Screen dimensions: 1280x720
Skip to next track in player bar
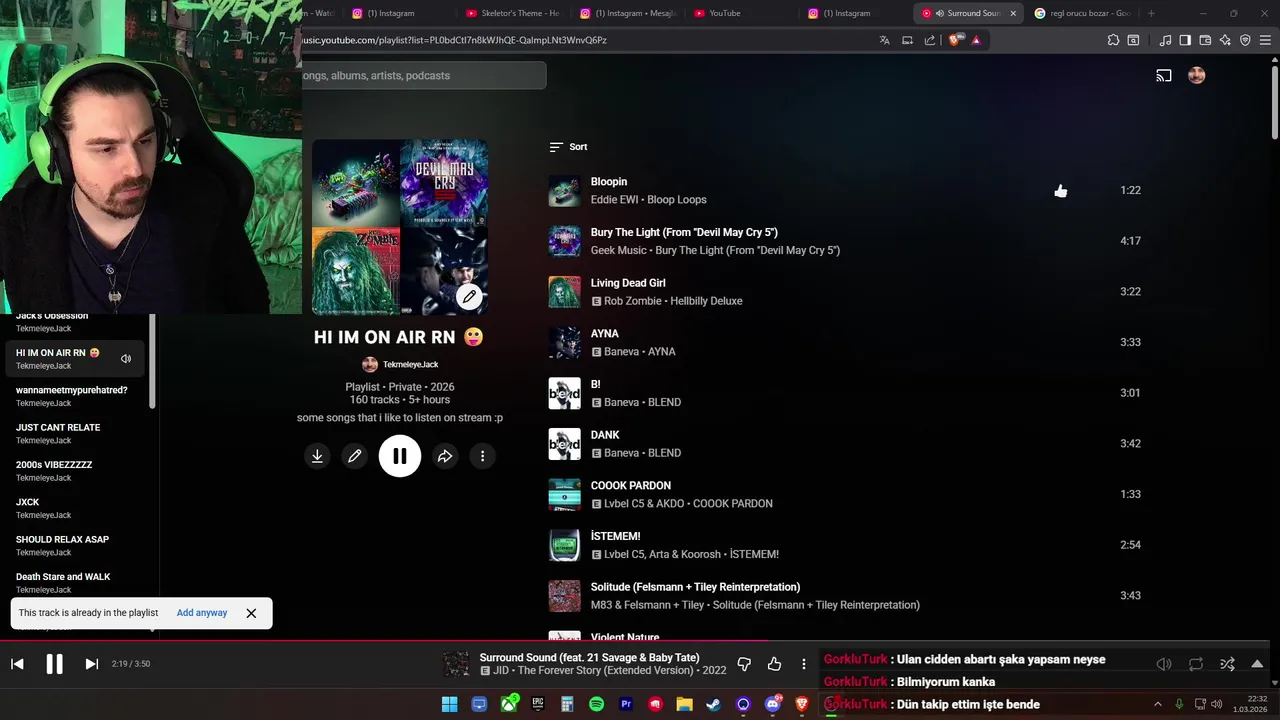[91, 664]
